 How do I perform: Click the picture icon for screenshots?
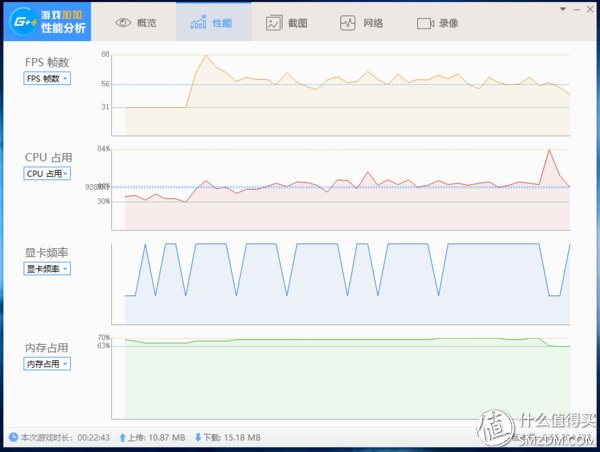coord(274,23)
